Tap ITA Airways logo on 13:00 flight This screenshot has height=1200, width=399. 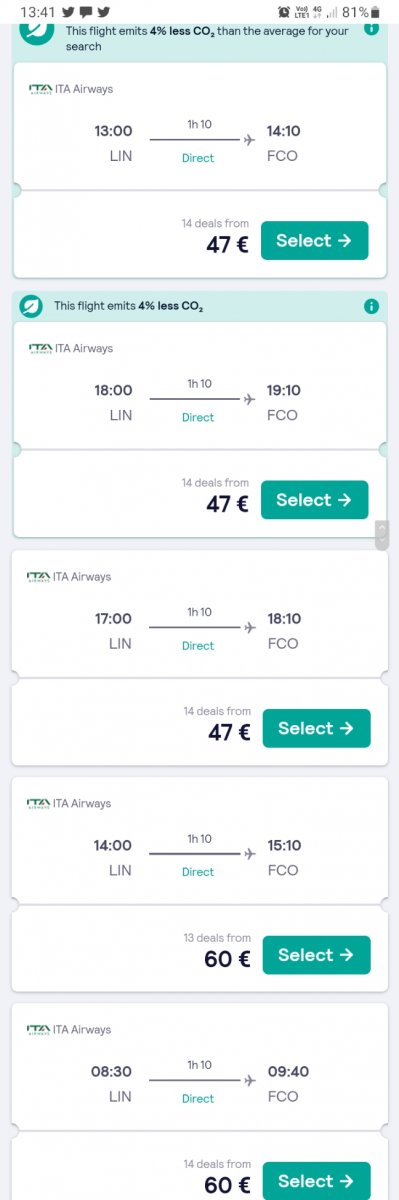(40, 89)
